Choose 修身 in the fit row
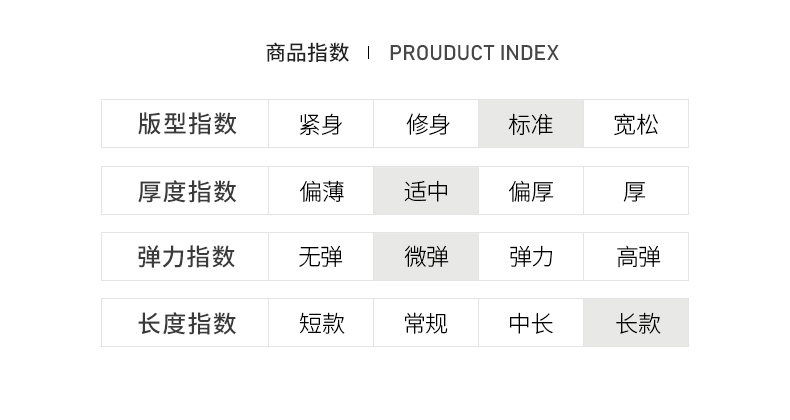790x420 pixels. 426,124
